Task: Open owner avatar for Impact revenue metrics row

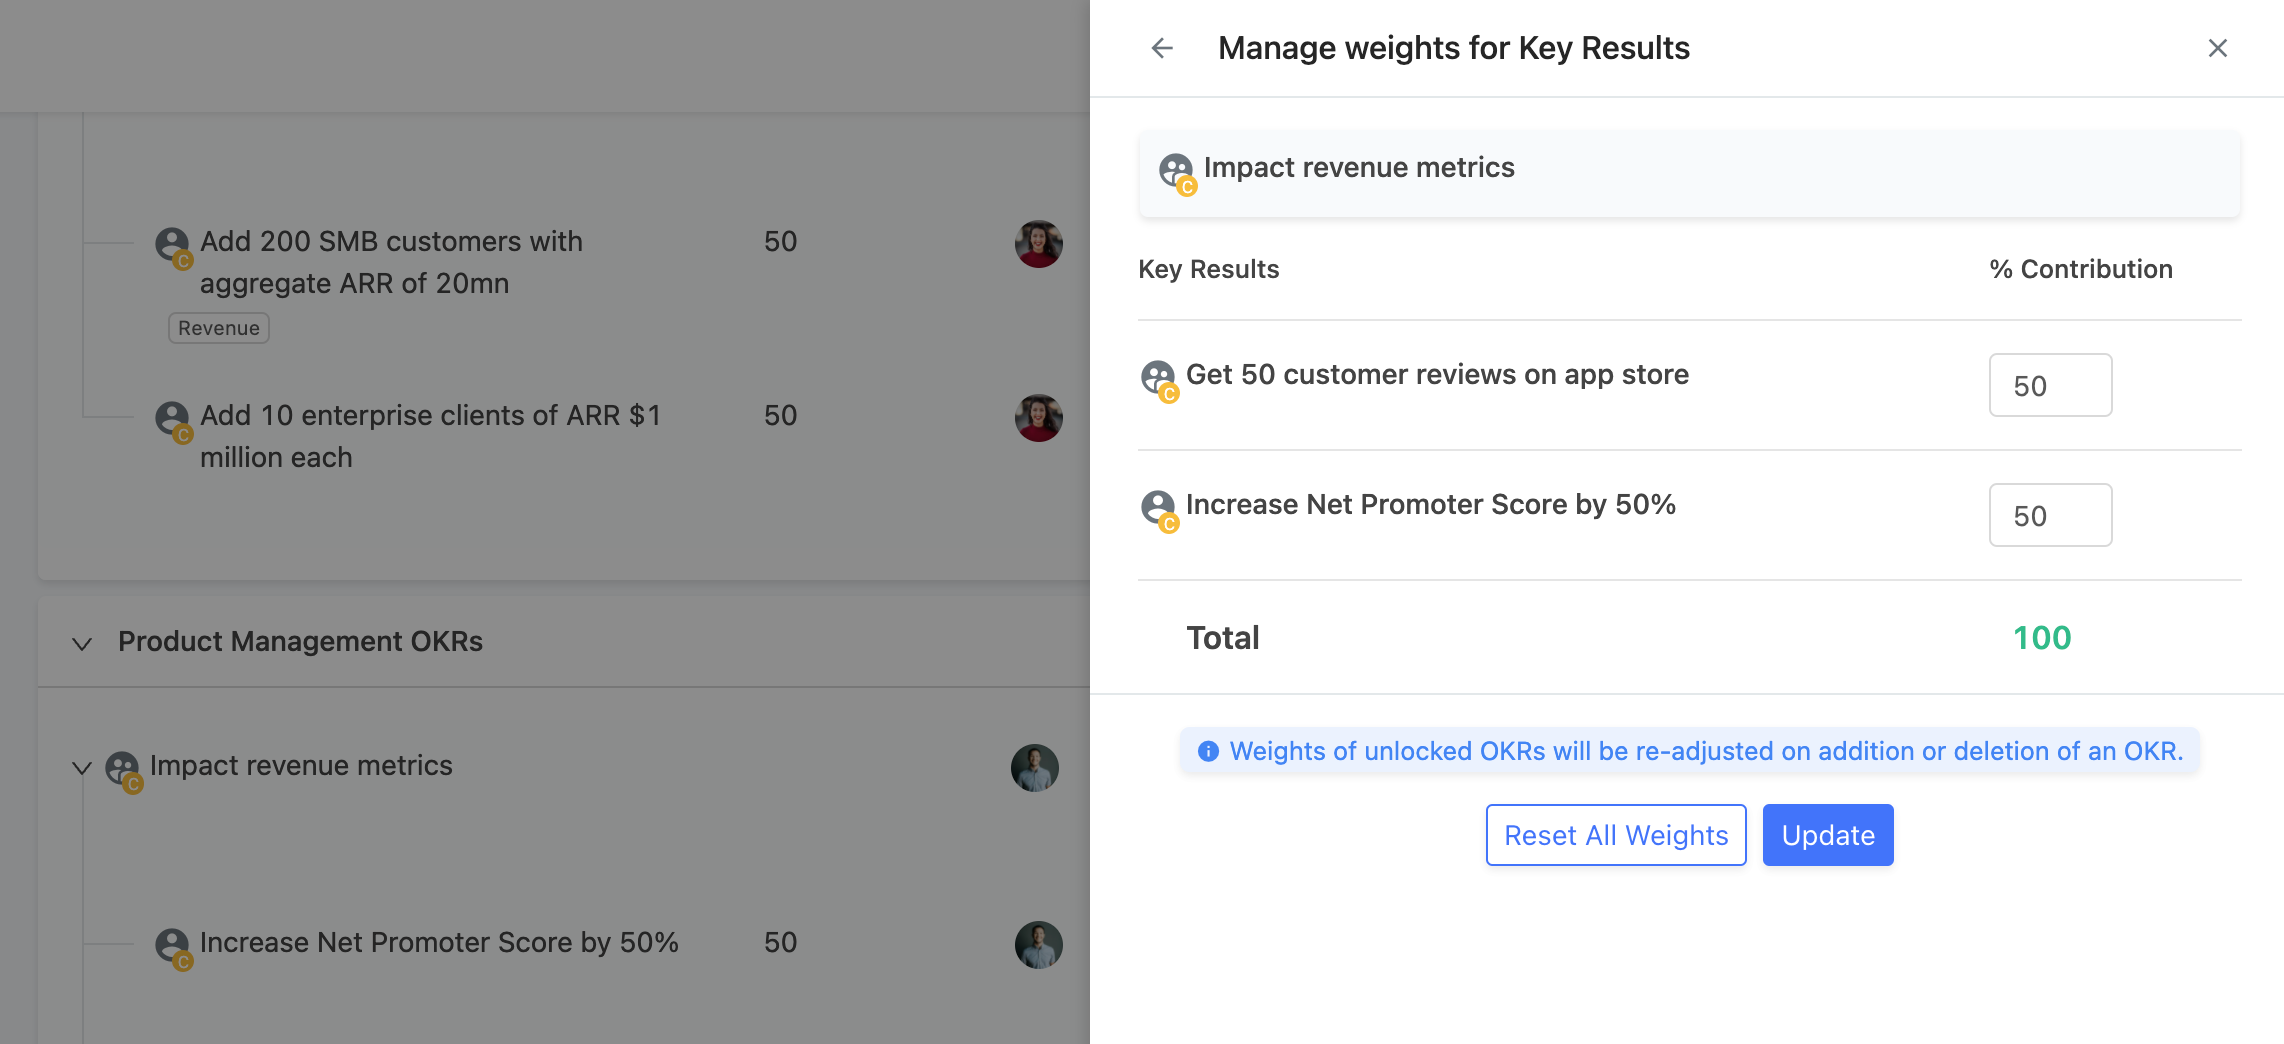Action: (x=1035, y=768)
